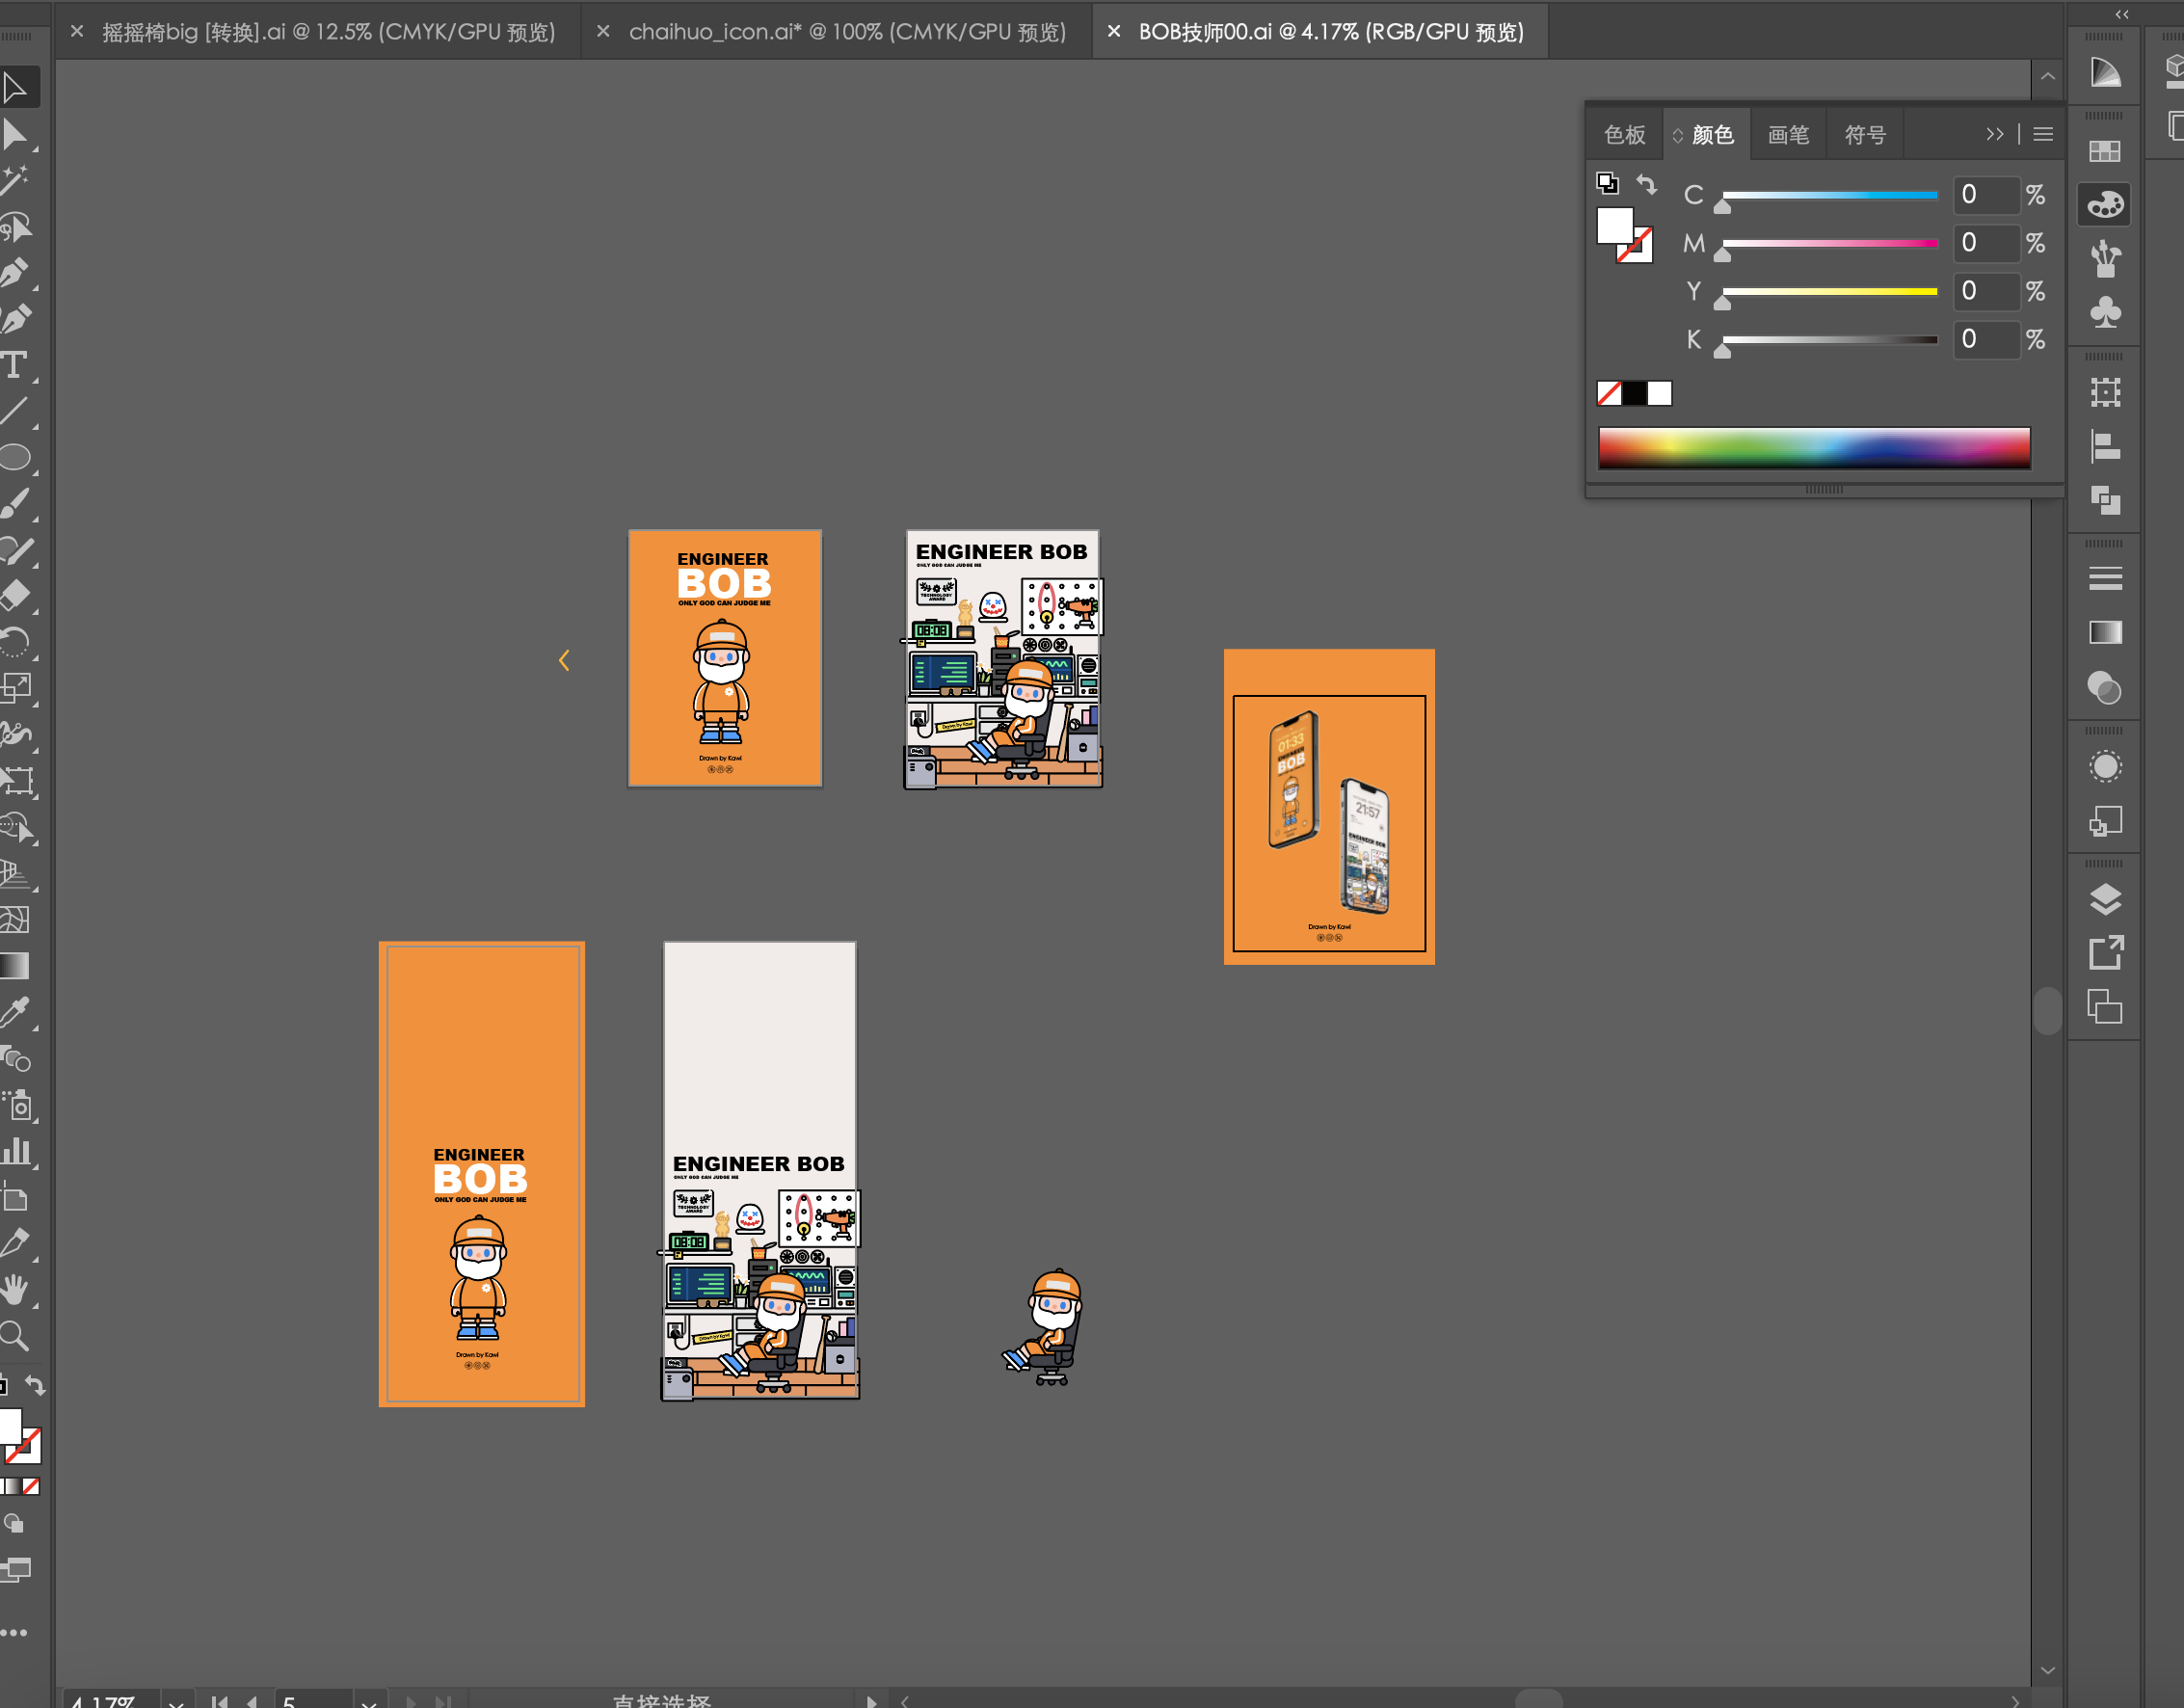Open the Color Guide panel icon

pos(2105,73)
